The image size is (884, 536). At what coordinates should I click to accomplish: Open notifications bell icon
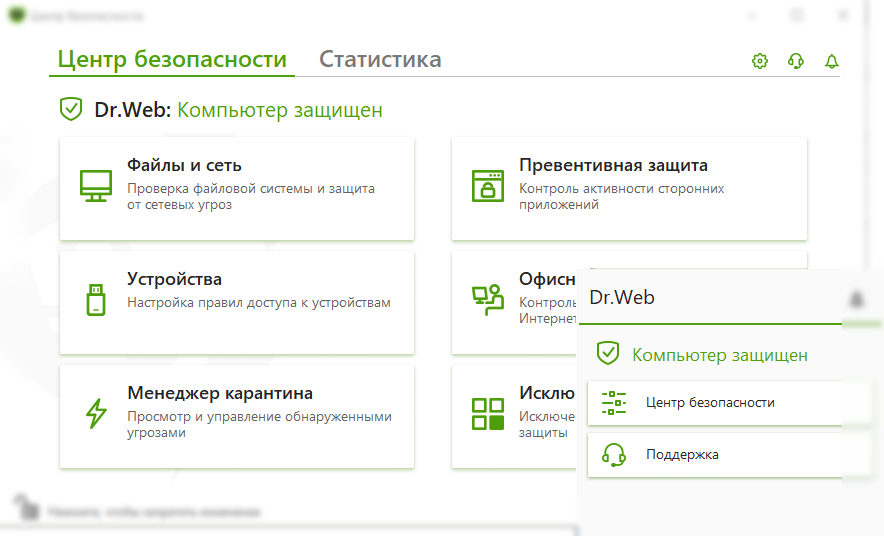point(832,61)
